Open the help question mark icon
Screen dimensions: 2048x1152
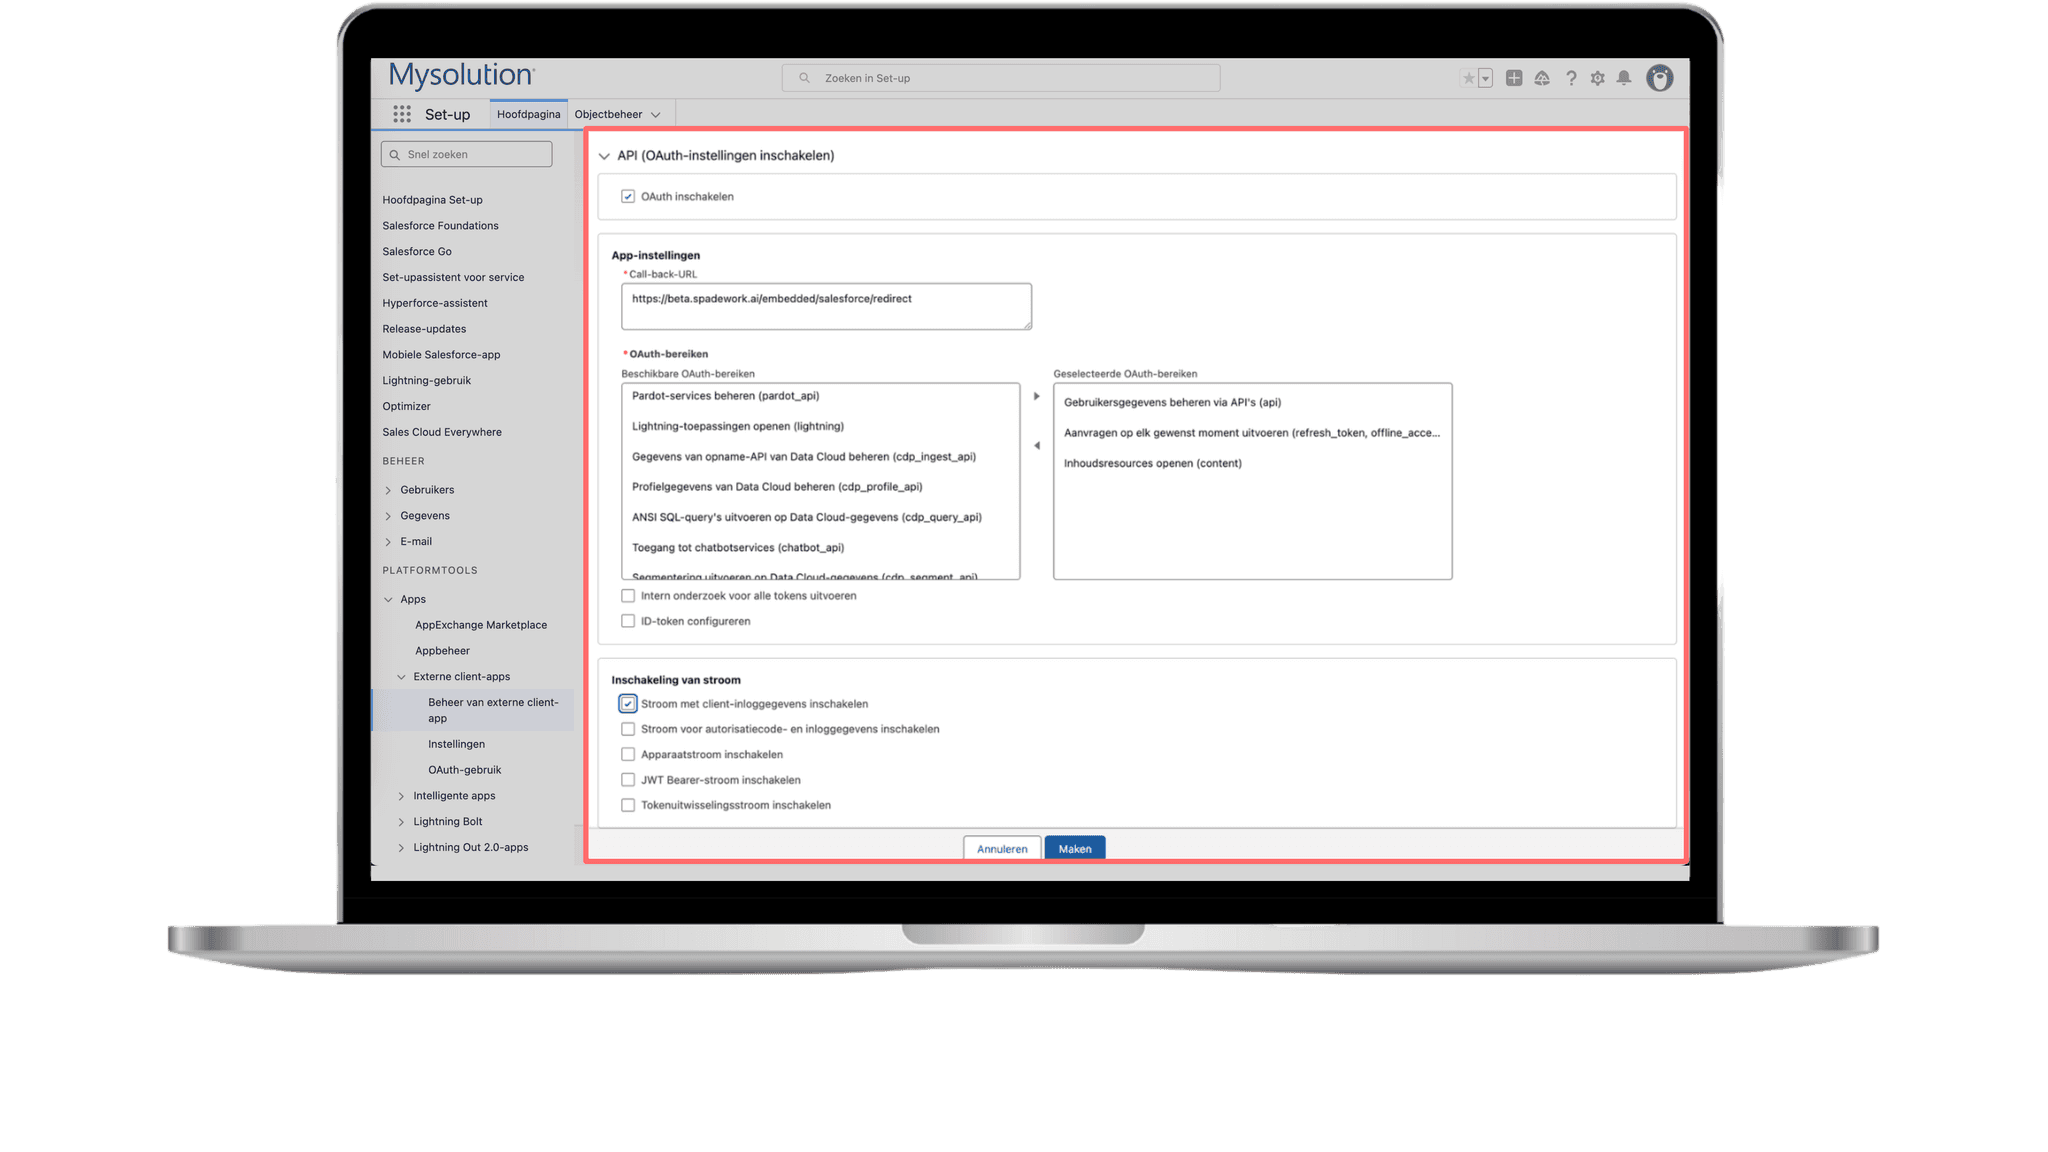(x=1571, y=78)
